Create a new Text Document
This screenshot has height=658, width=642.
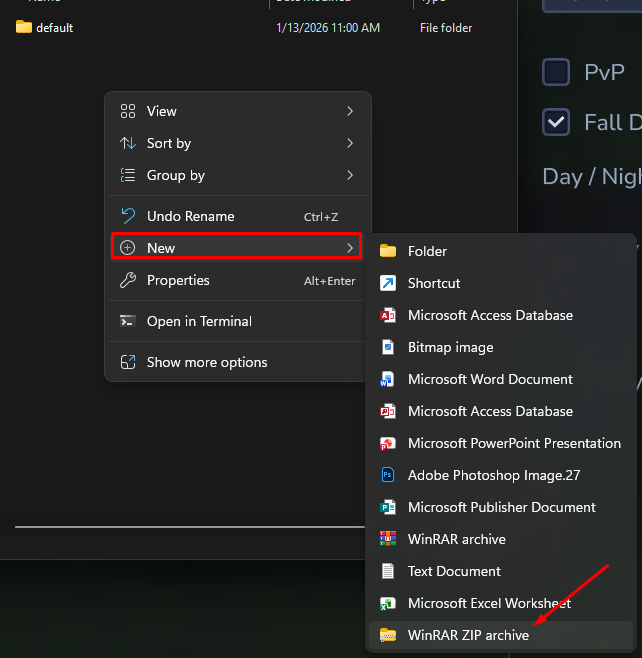[x=454, y=571]
